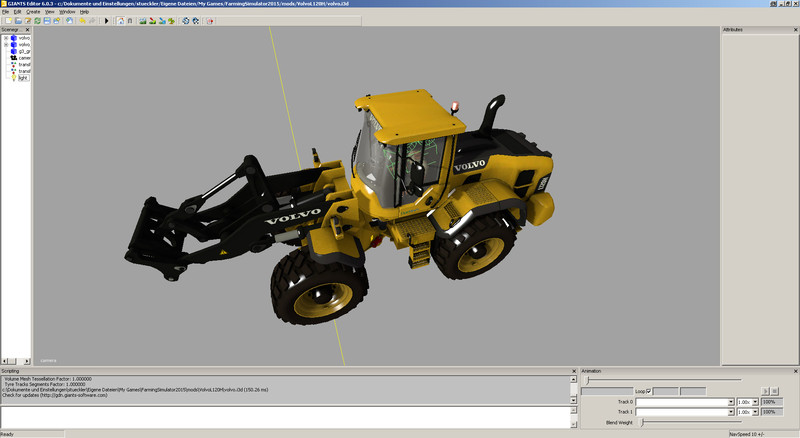Open the Track 0 speed 1.00x dropdown
This screenshot has width=800, height=438.
pyautogui.click(x=755, y=402)
